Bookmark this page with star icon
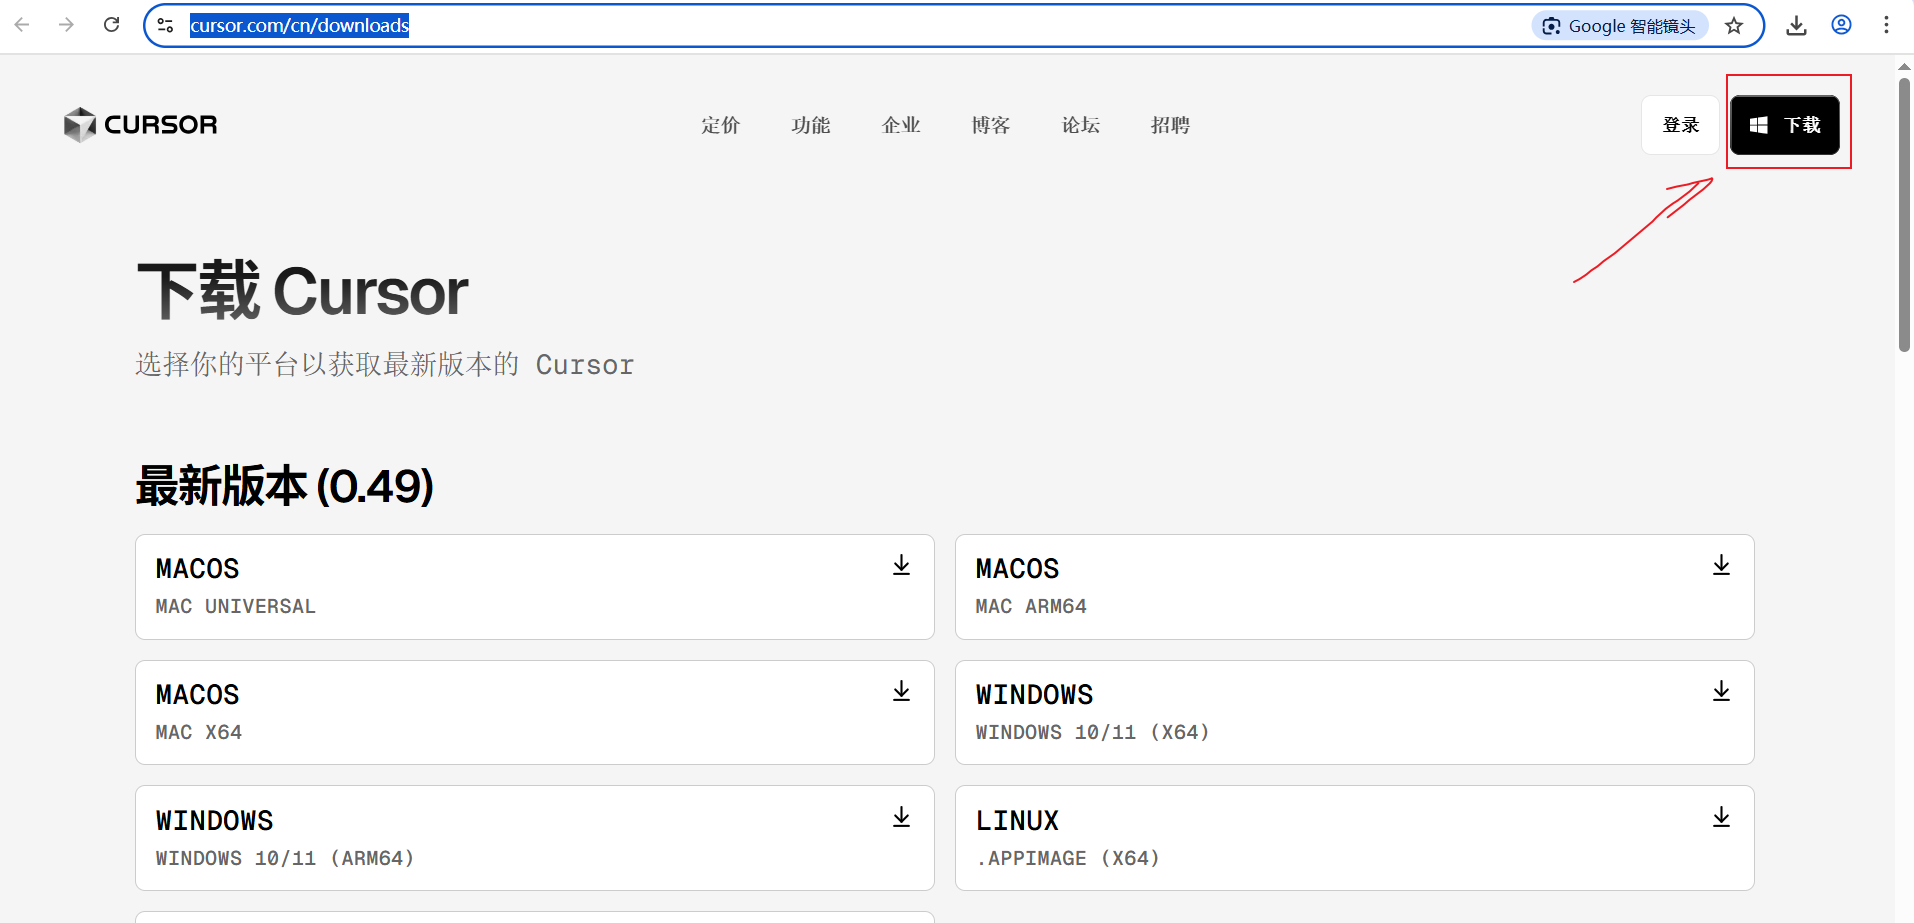 pyautogui.click(x=1734, y=26)
